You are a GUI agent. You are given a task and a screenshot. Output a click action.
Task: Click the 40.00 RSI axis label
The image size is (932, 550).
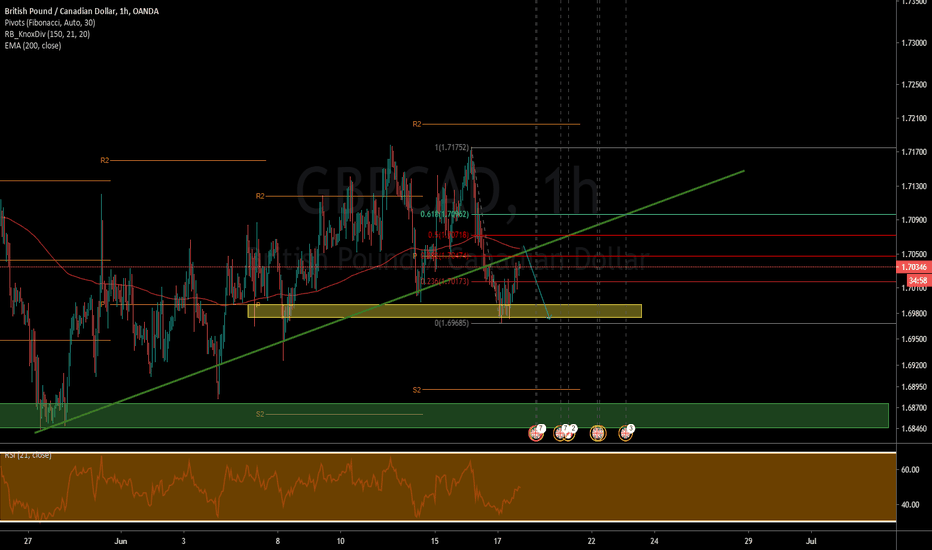pyautogui.click(x=910, y=505)
